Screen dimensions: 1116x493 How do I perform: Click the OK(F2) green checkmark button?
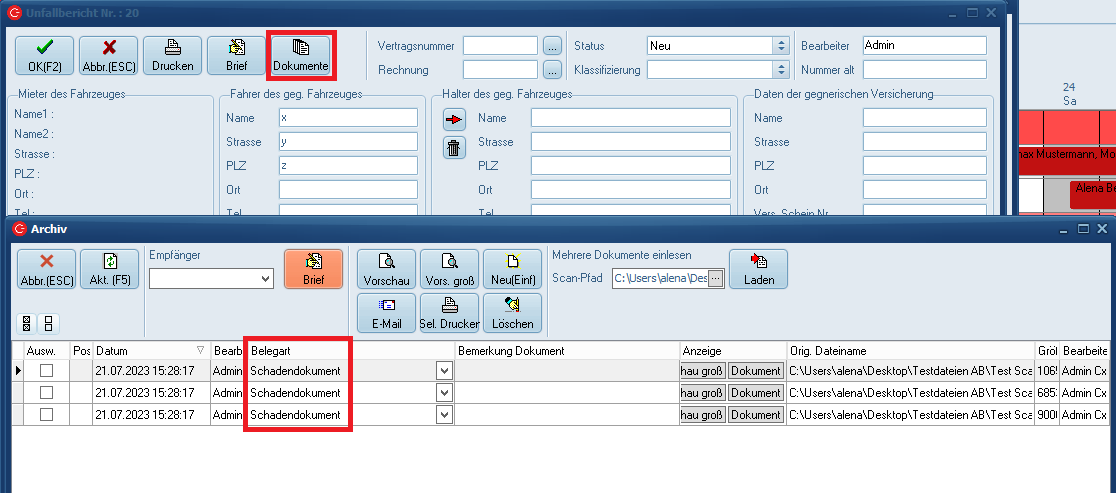tap(44, 55)
